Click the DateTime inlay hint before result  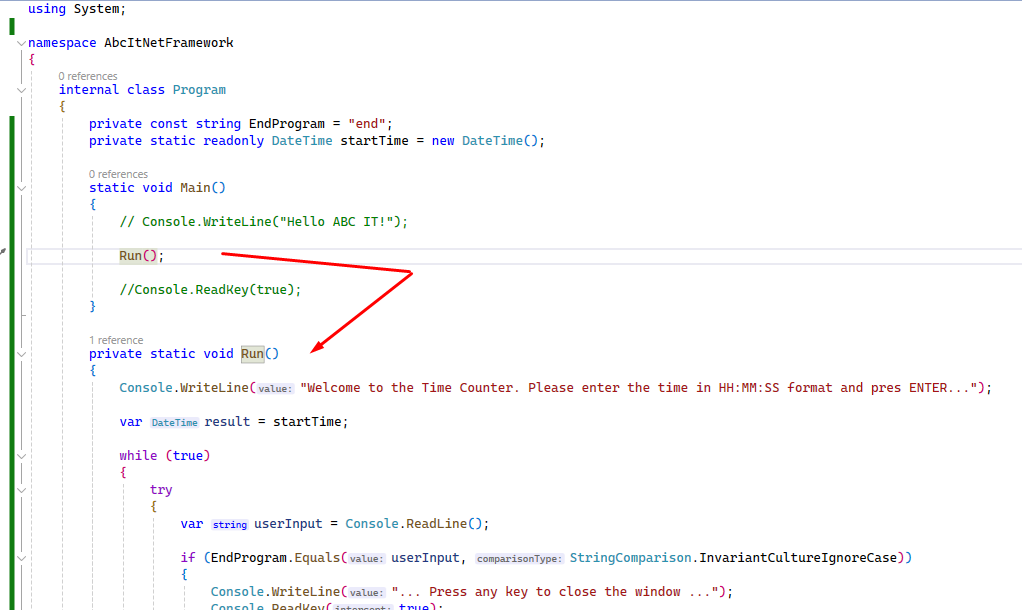(x=174, y=423)
